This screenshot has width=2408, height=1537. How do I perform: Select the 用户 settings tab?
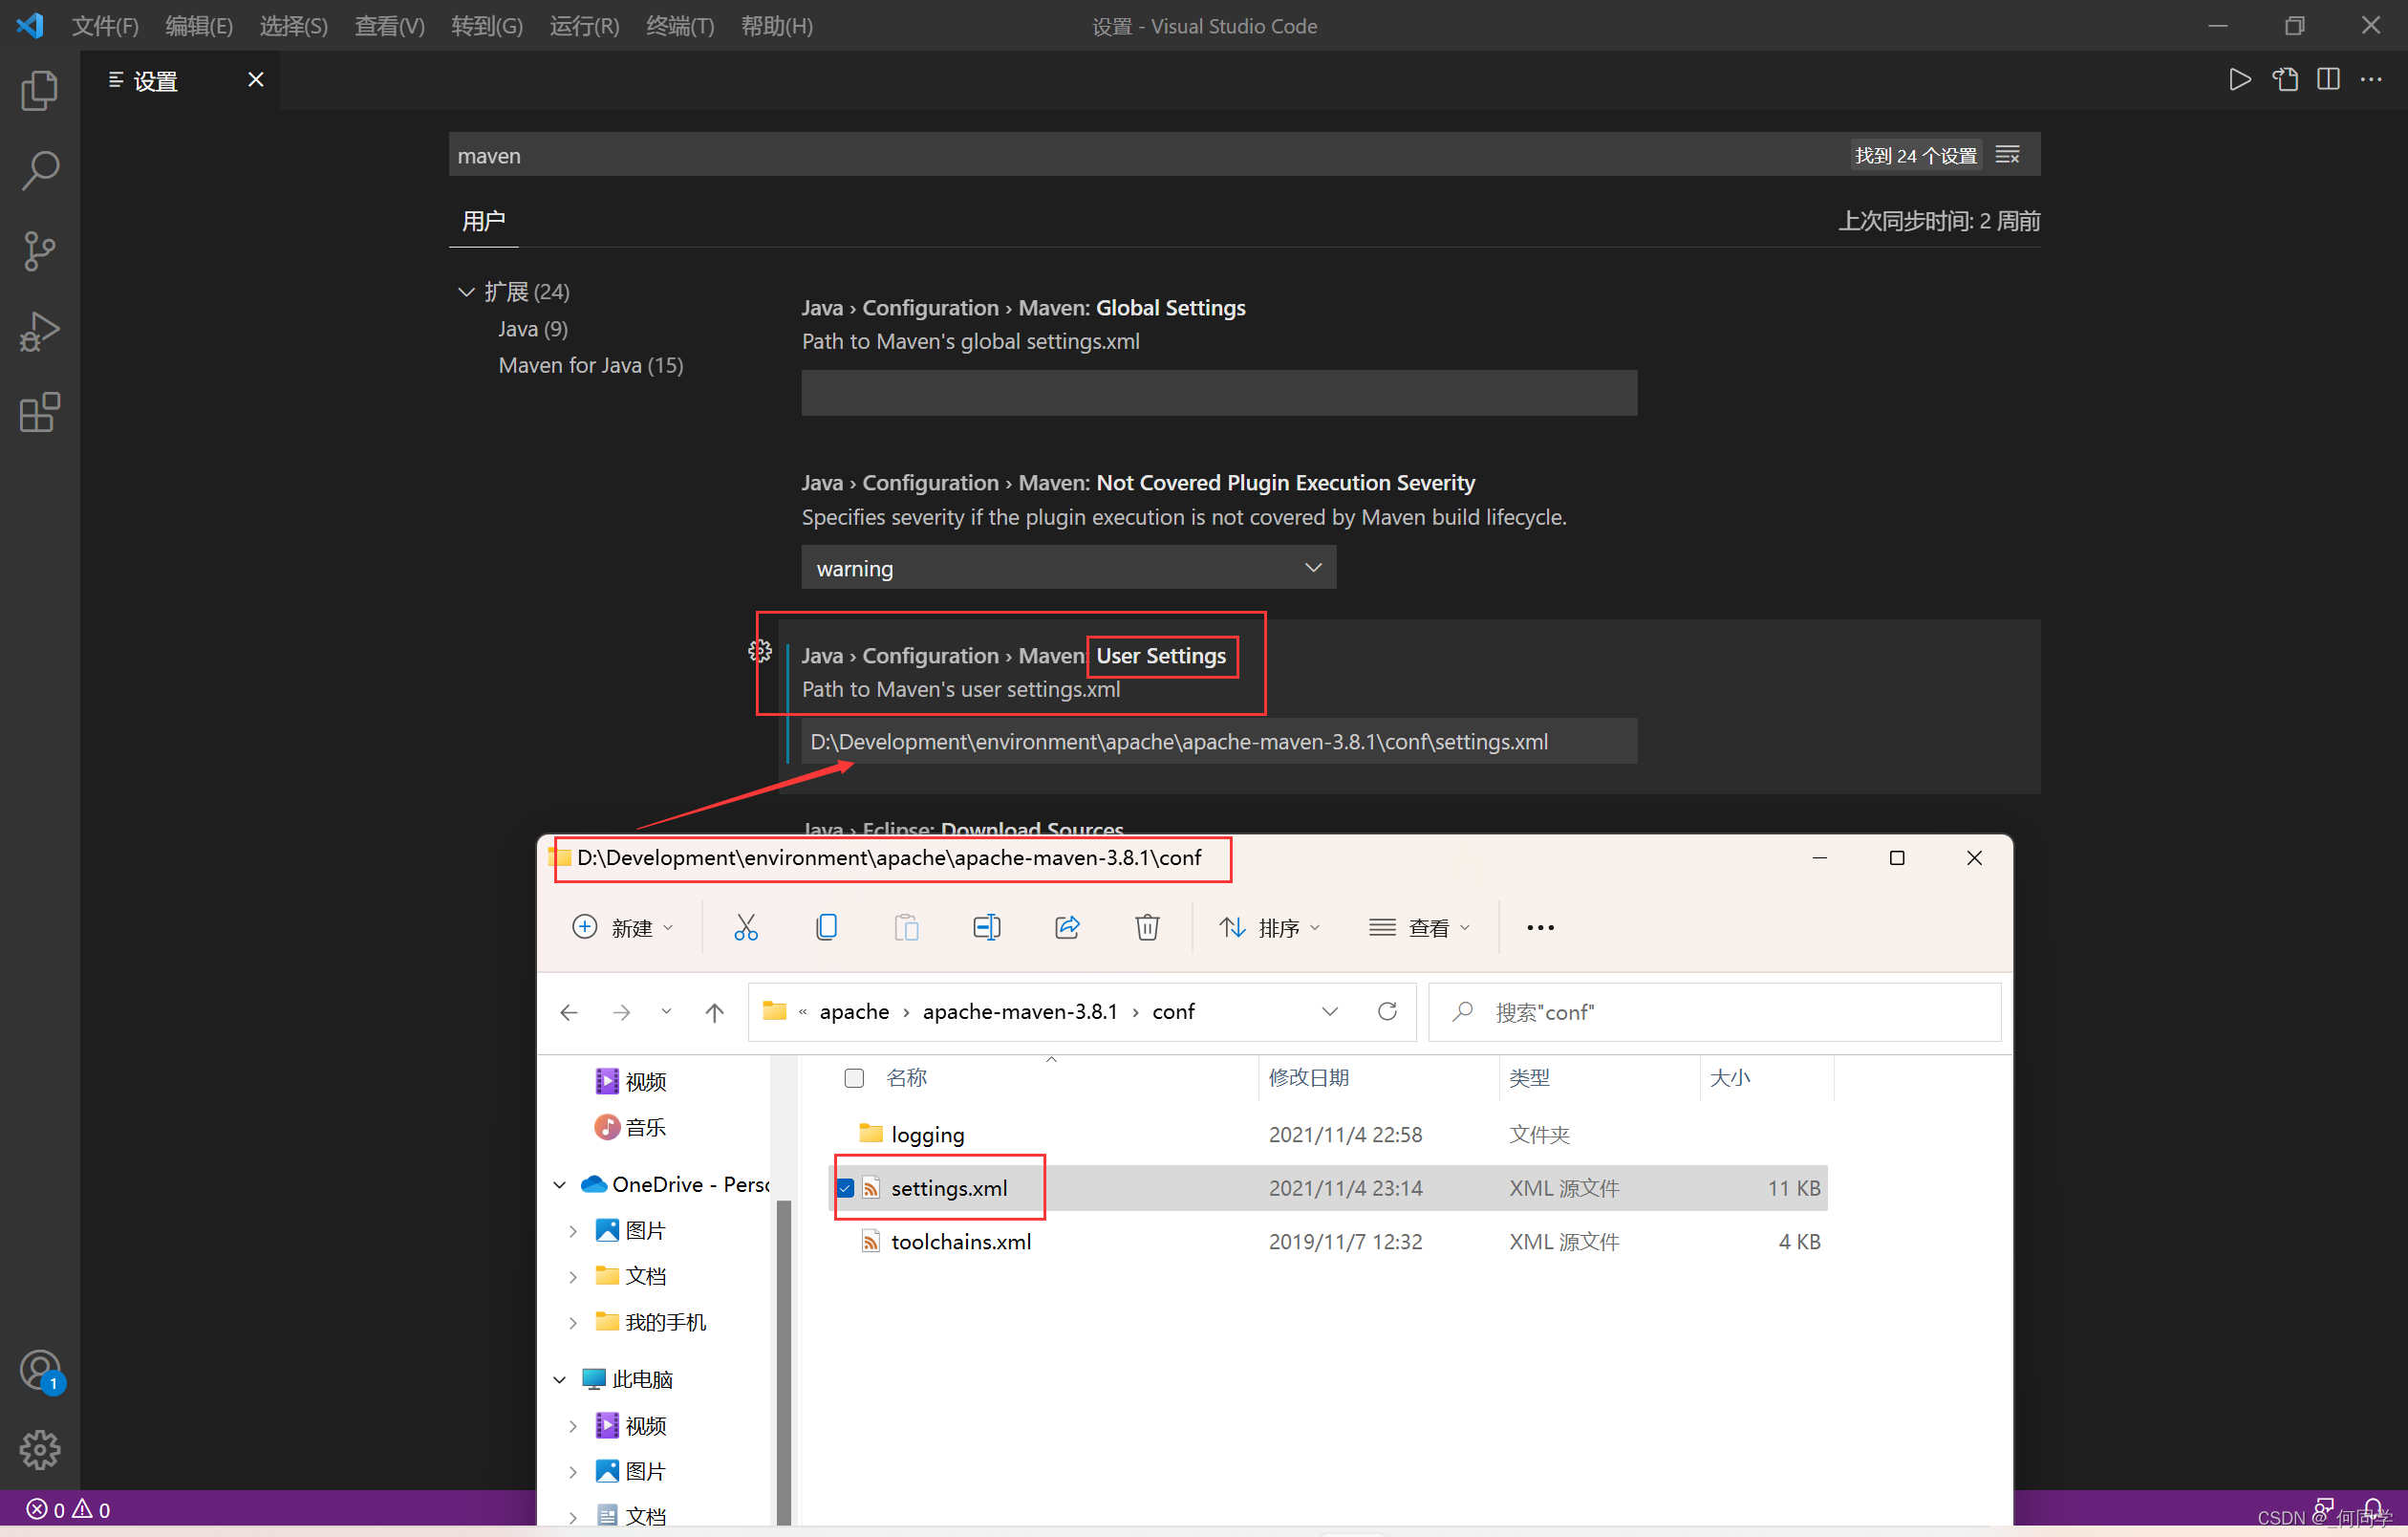coord(483,221)
